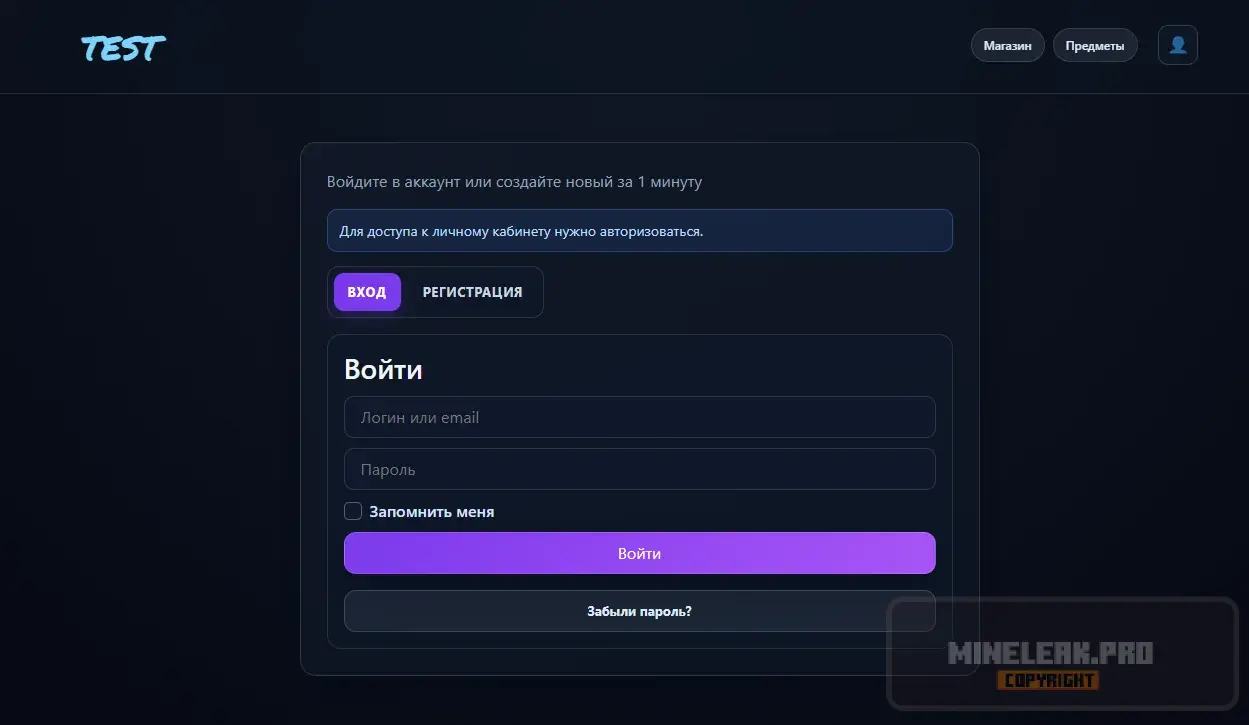The image size is (1249, 725).
Task: Focus the Логин или email field
Action: click(x=639, y=417)
